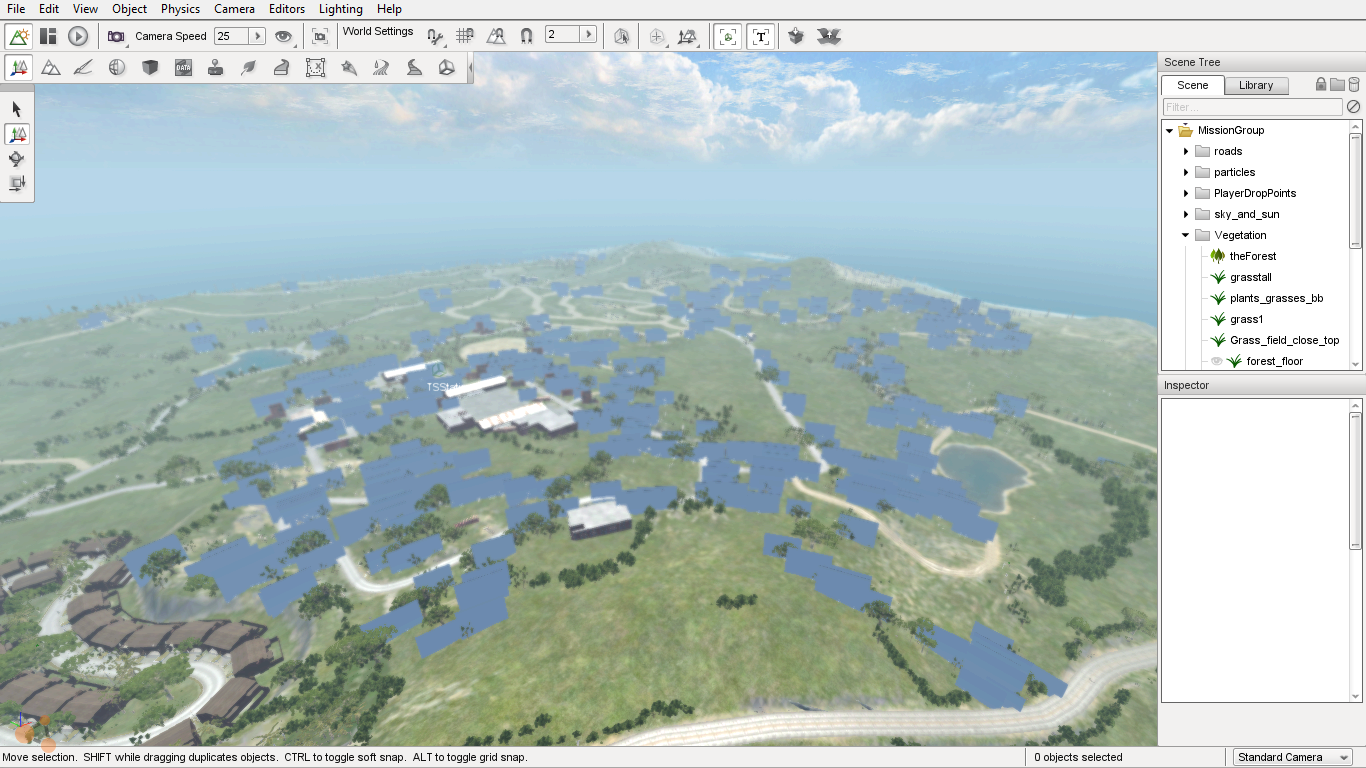1366x768 pixels.
Task: Open the World Editor mode button
Action: click(x=18, y=36)
